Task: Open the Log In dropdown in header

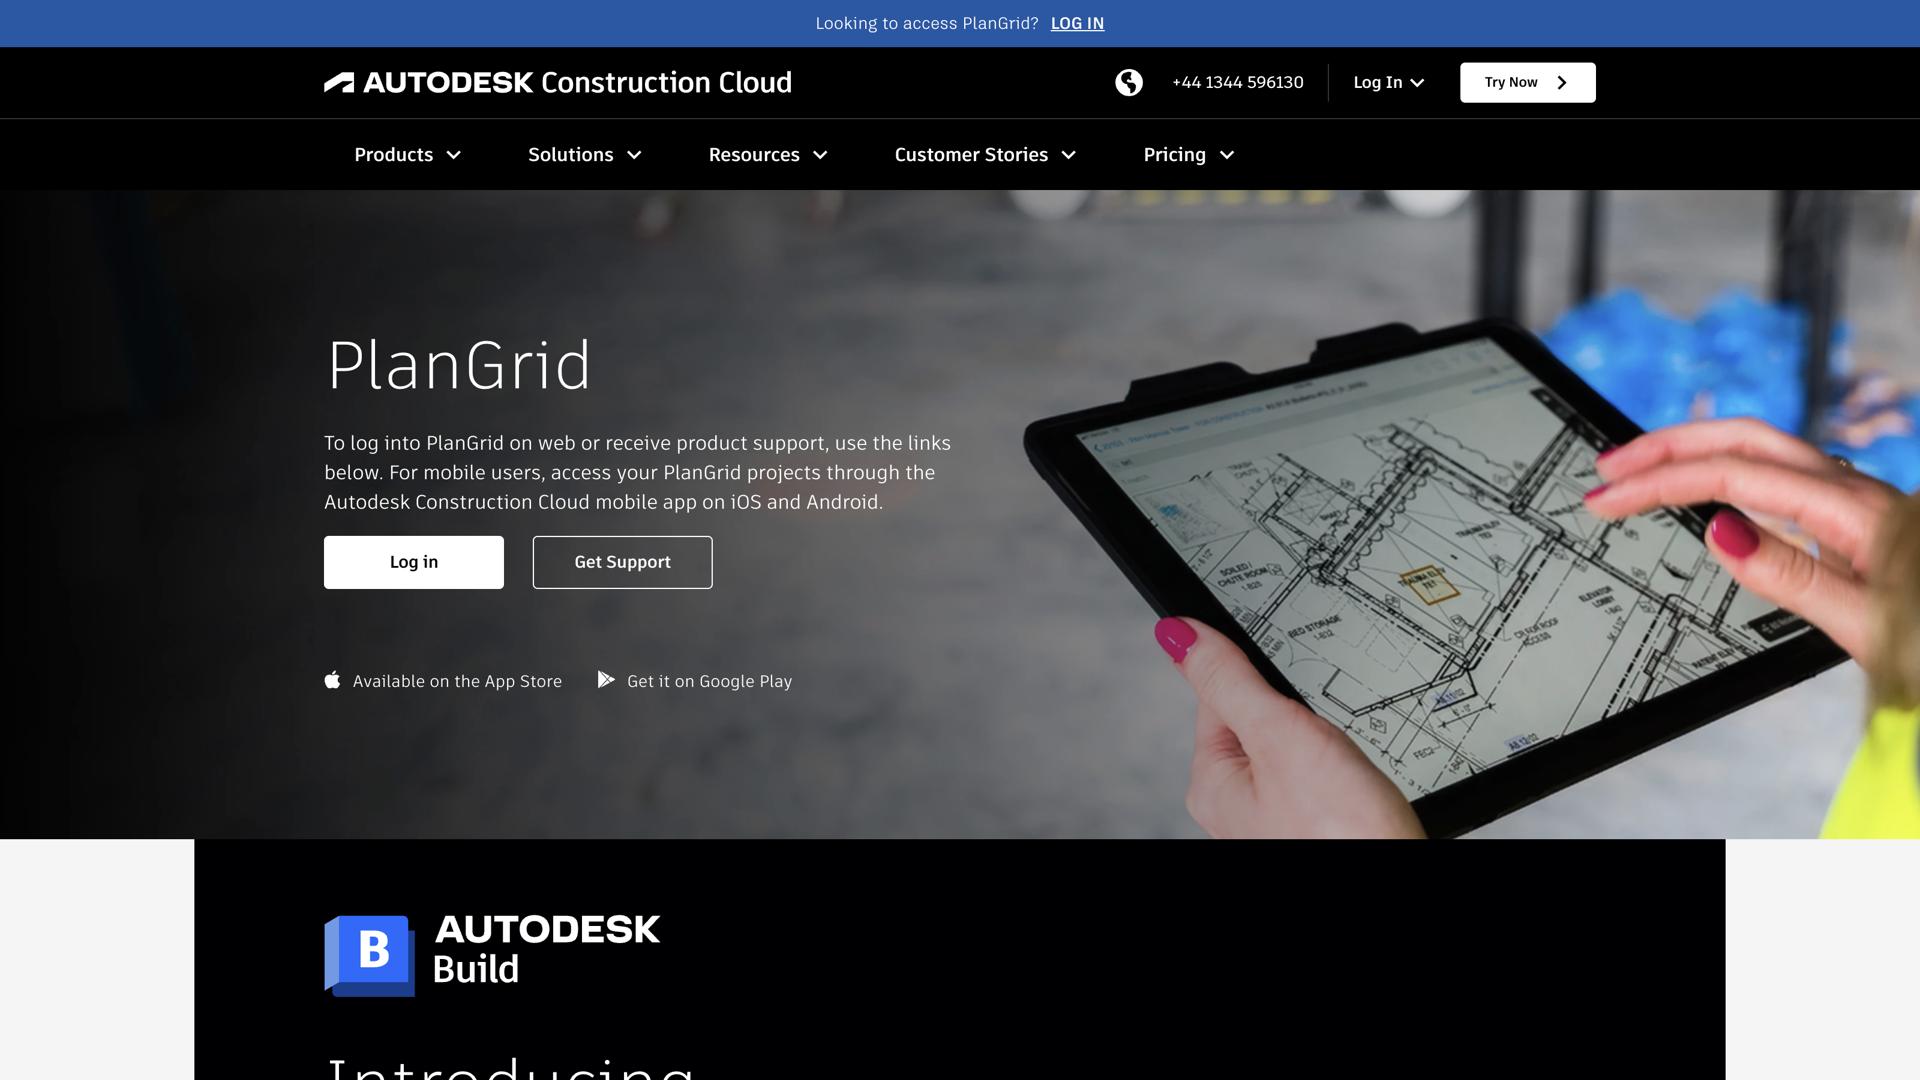Action: [1388, 83]
